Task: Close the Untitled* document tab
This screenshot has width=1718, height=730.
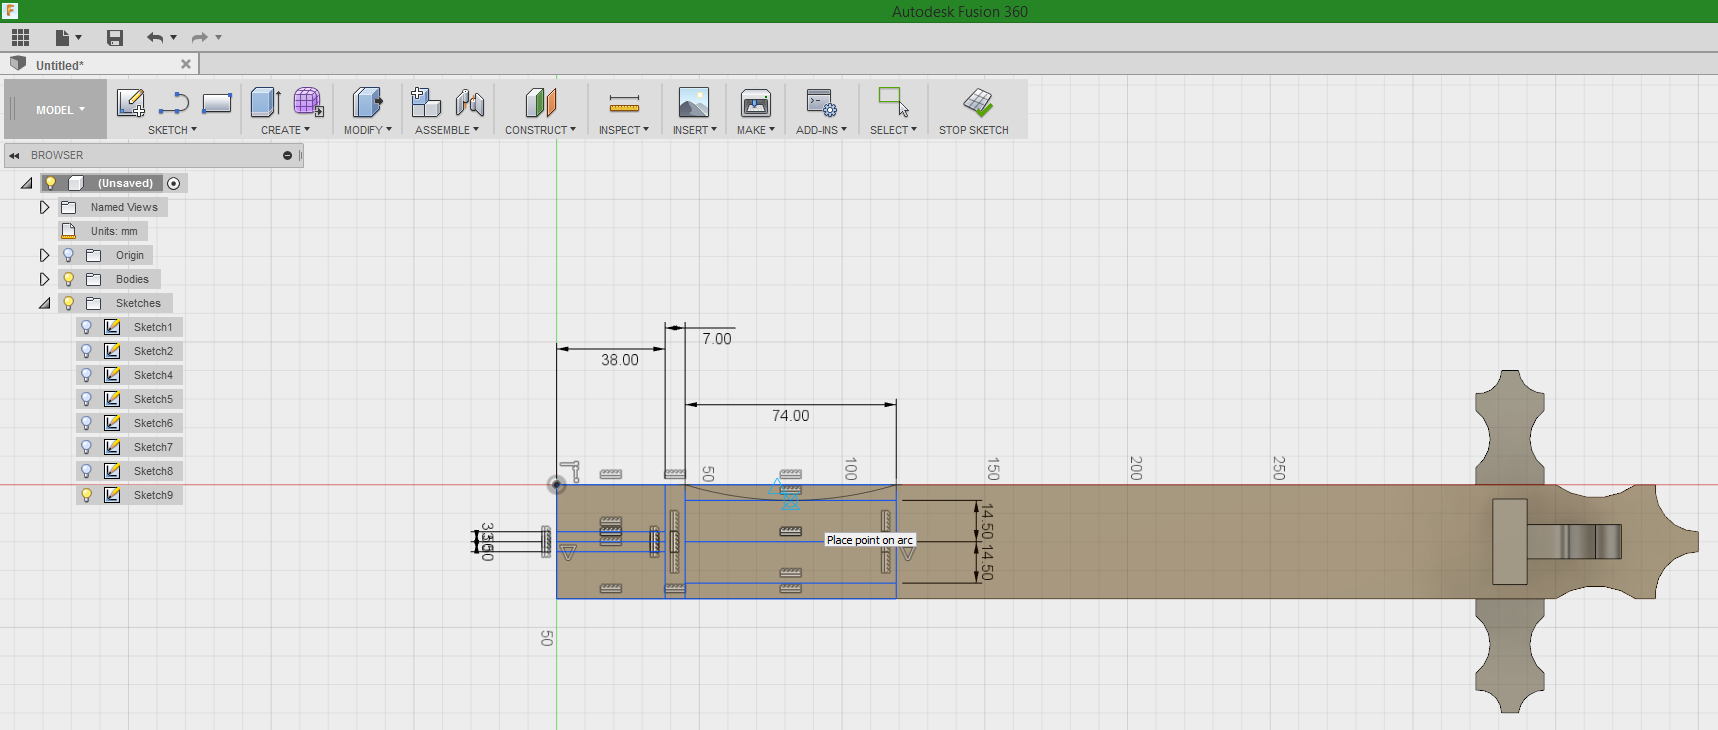Action: [186, 64]
